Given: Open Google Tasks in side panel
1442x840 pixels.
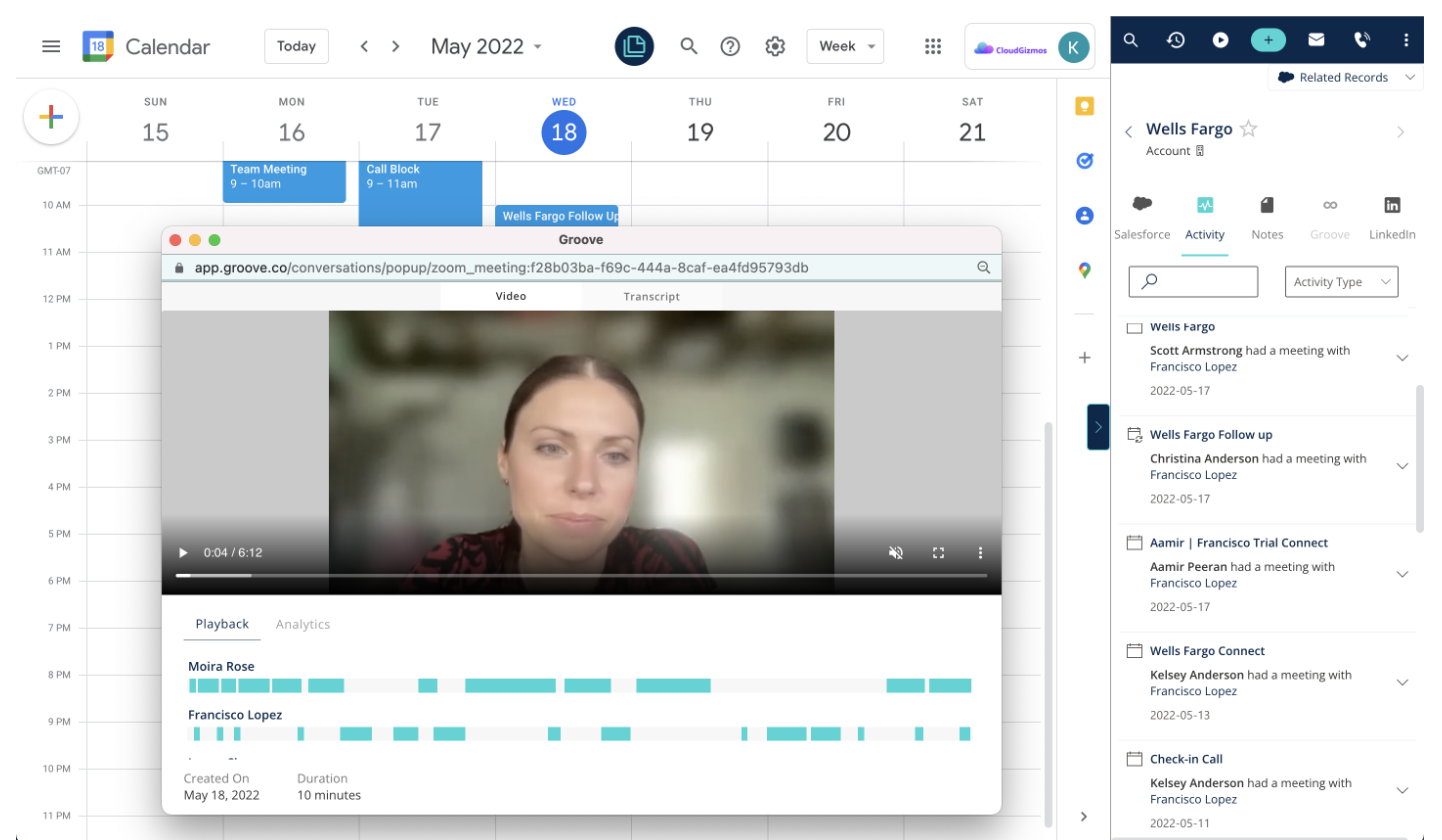Looking at the screenshot, I should pos(1084,161).
